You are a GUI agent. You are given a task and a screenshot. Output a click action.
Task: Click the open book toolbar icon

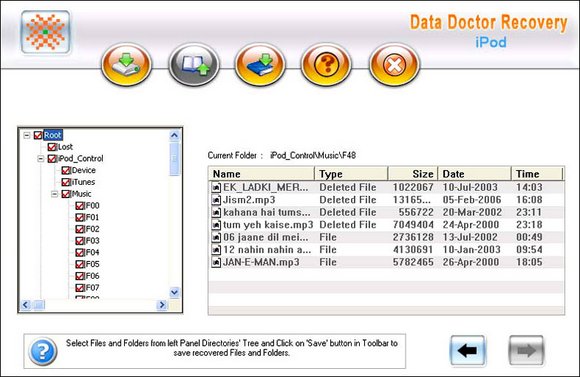[194, 65]
